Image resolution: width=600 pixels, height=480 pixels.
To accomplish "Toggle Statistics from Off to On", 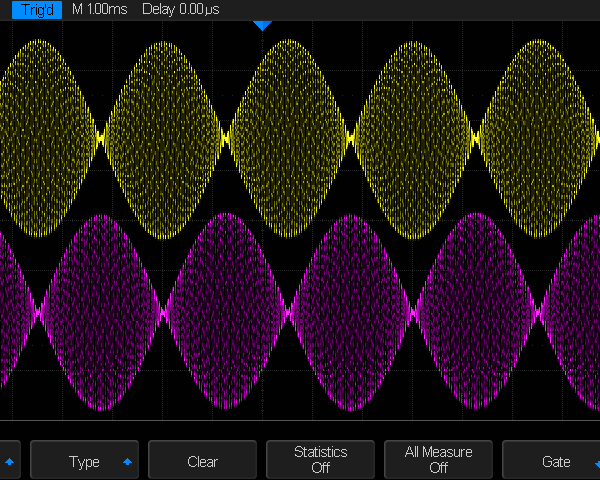I will coord(320,460).
